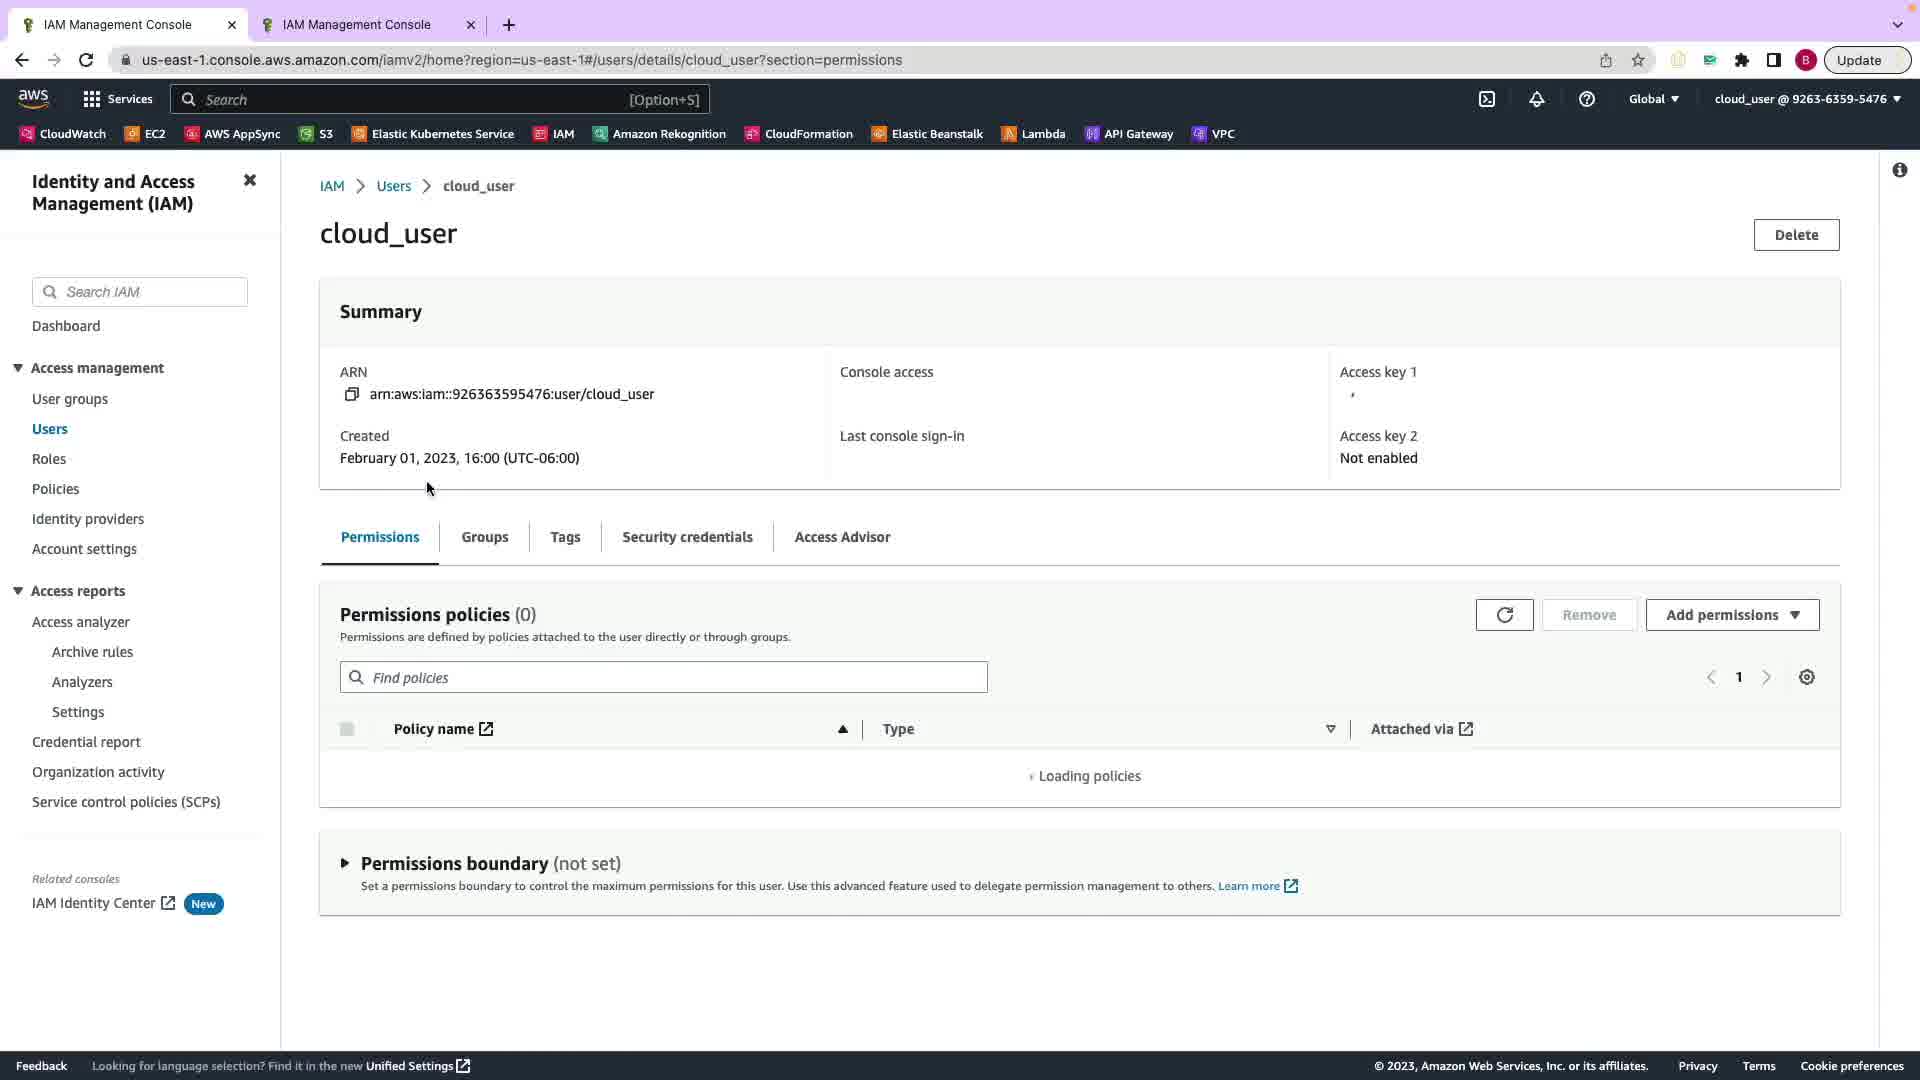Switch to the Security credentials tab
Viewport: 1920px width, 1080px height.
(x=687, y=537)
